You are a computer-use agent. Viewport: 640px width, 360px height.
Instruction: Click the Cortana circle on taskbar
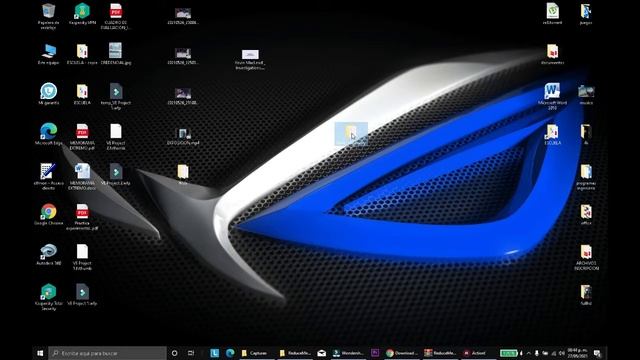pyautogui.click(x=175, y=353)
